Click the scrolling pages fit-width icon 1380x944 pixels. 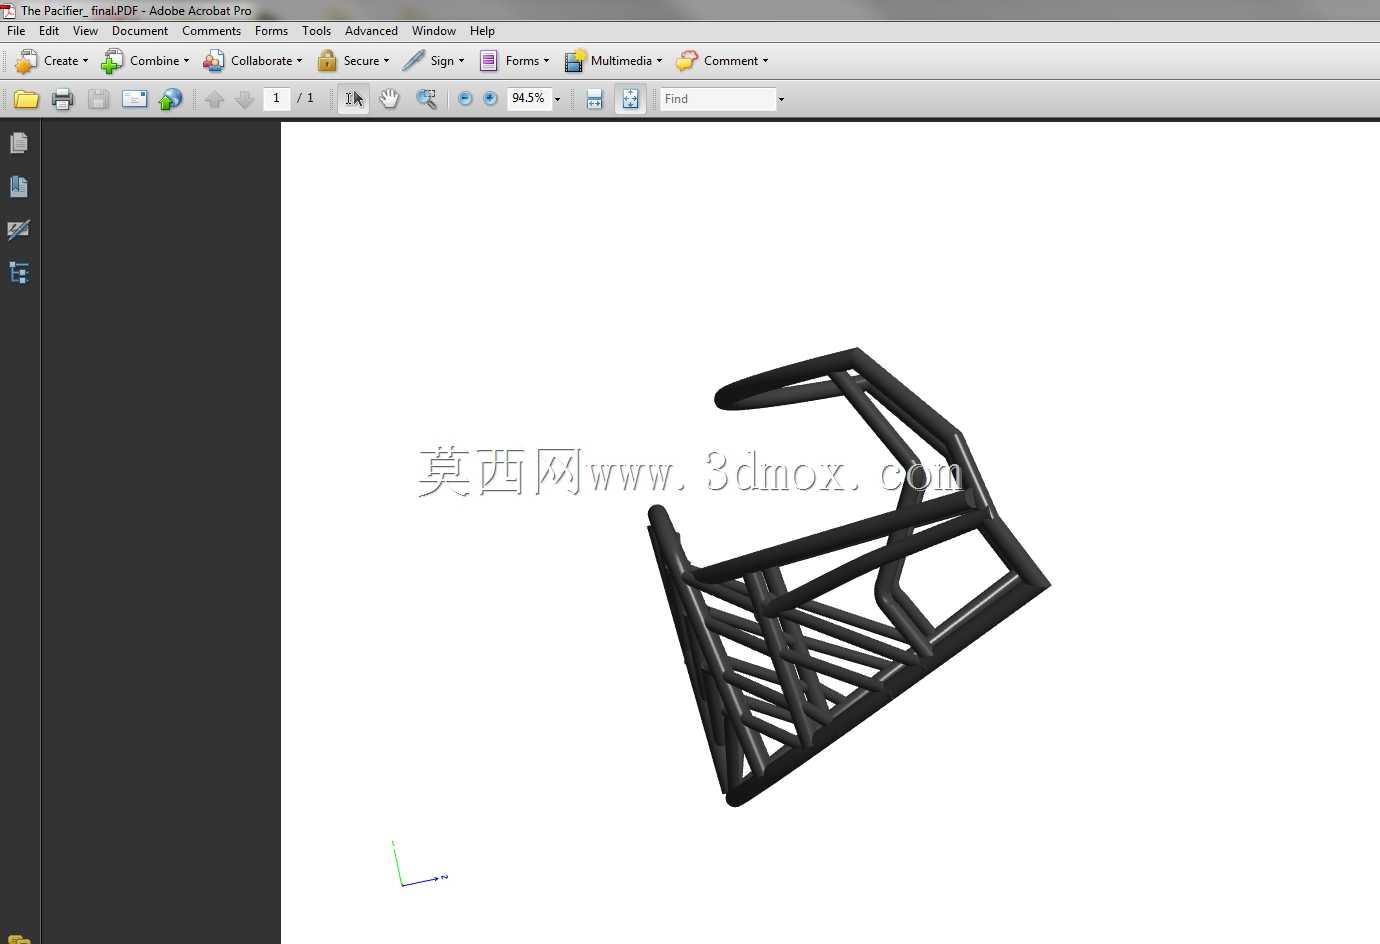(594, 99)
